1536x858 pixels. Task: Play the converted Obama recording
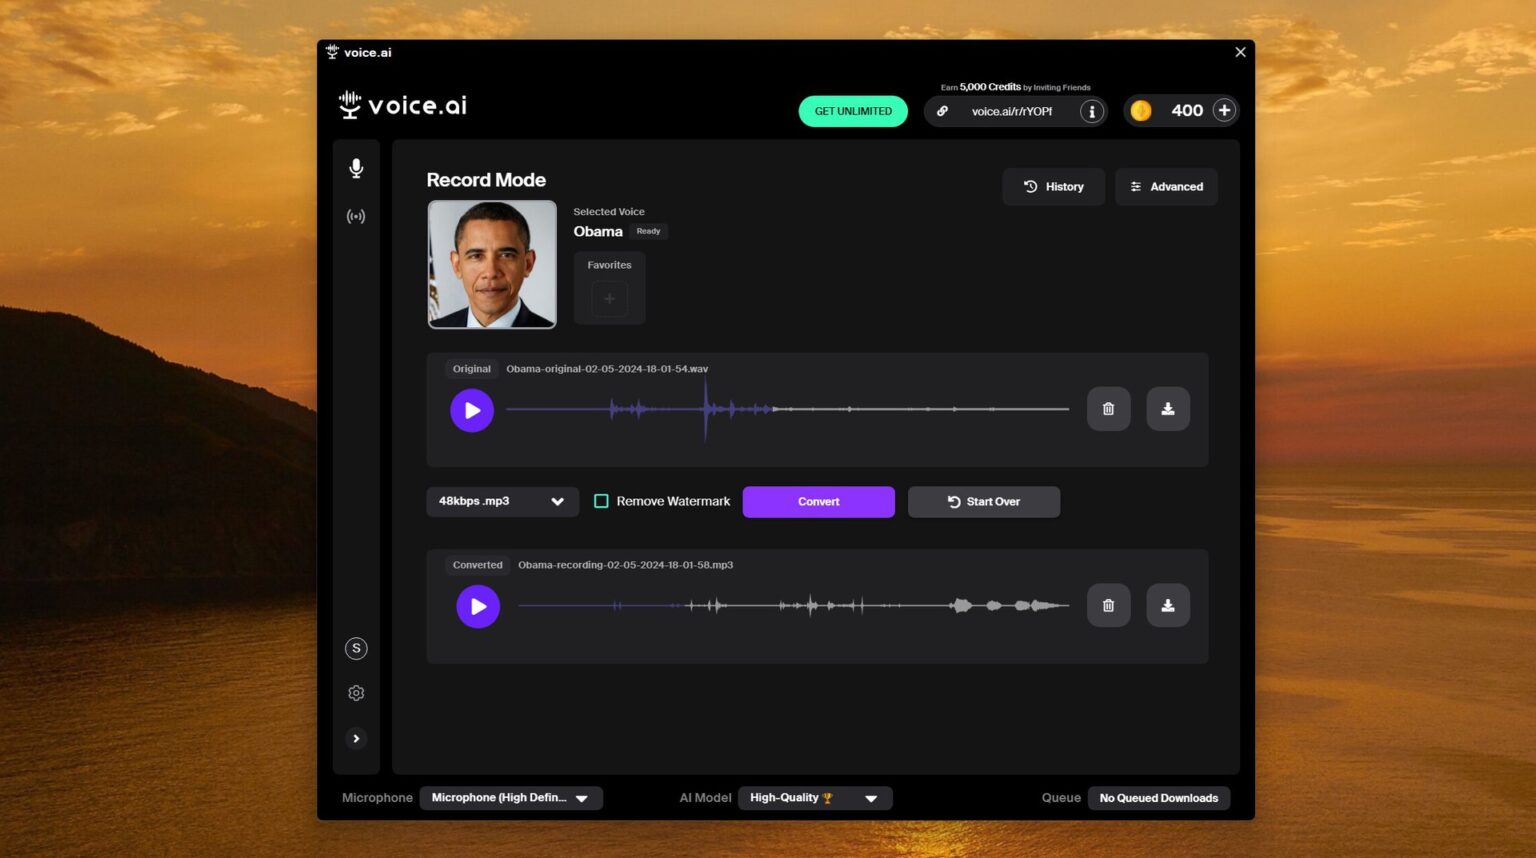478,606
